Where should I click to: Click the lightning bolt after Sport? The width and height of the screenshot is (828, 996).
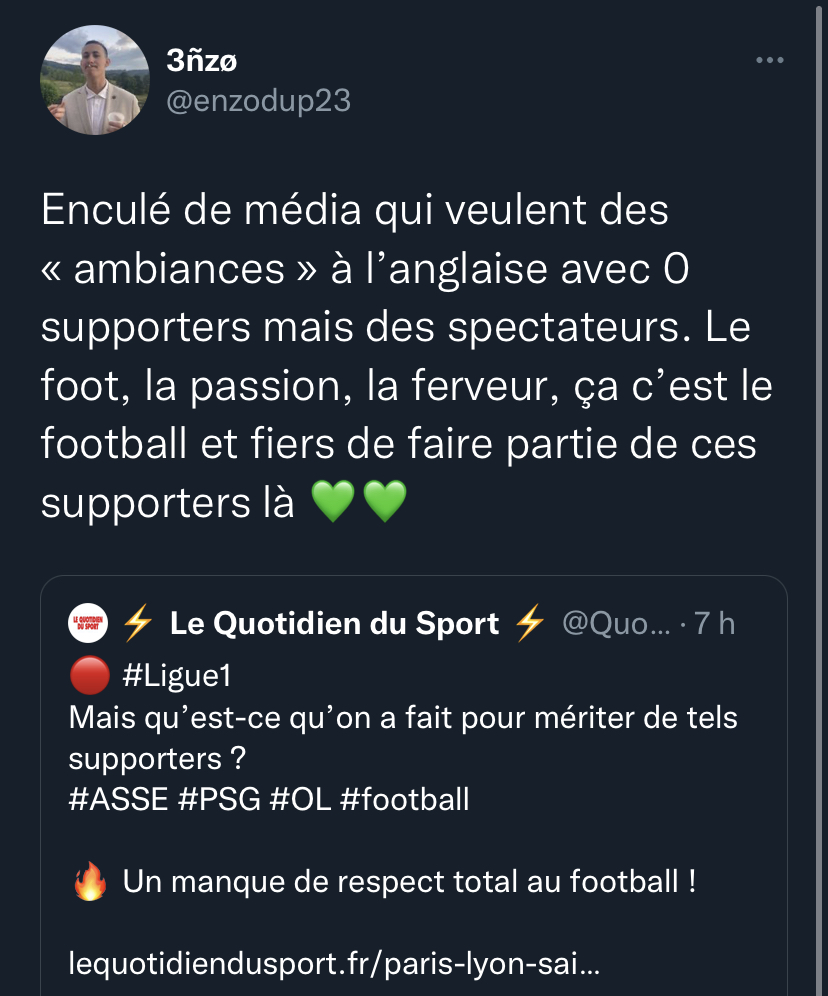(530, 623)
